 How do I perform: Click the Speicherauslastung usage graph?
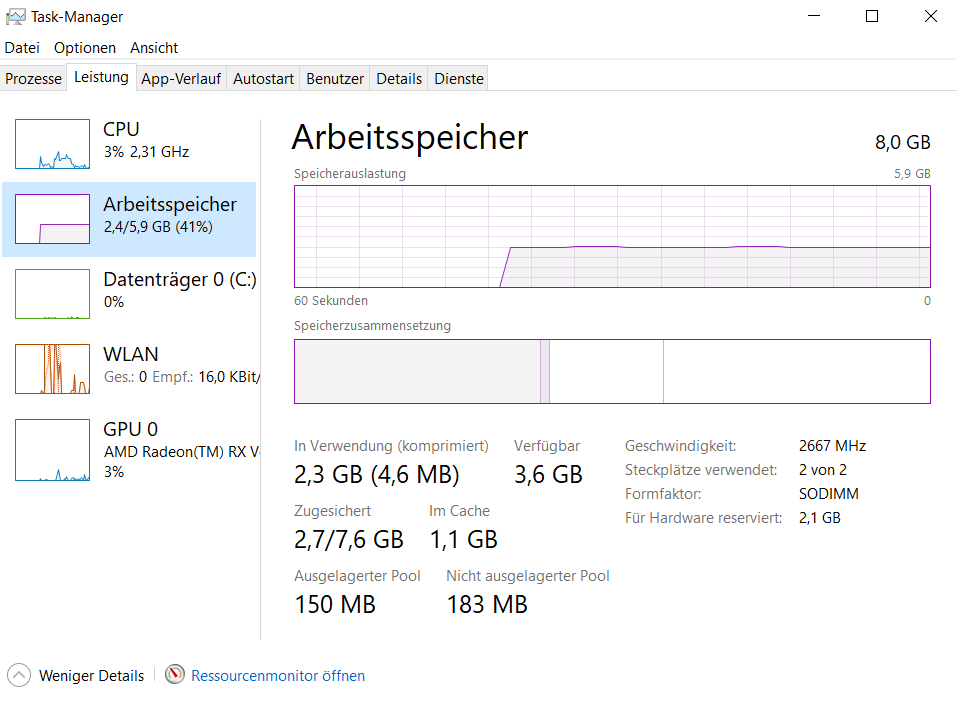point(612,236)
